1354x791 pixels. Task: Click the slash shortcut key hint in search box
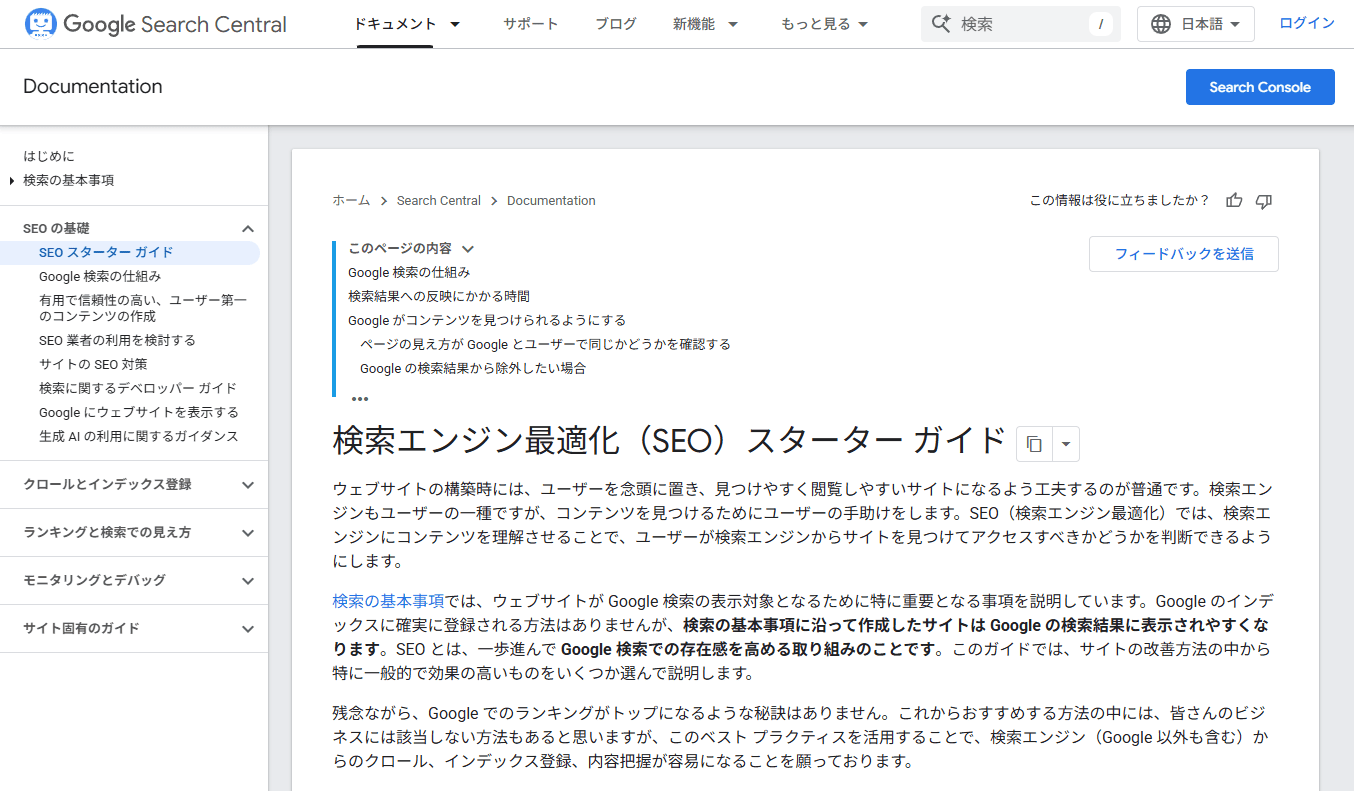pyautogui.click(x=1101, y=24)
